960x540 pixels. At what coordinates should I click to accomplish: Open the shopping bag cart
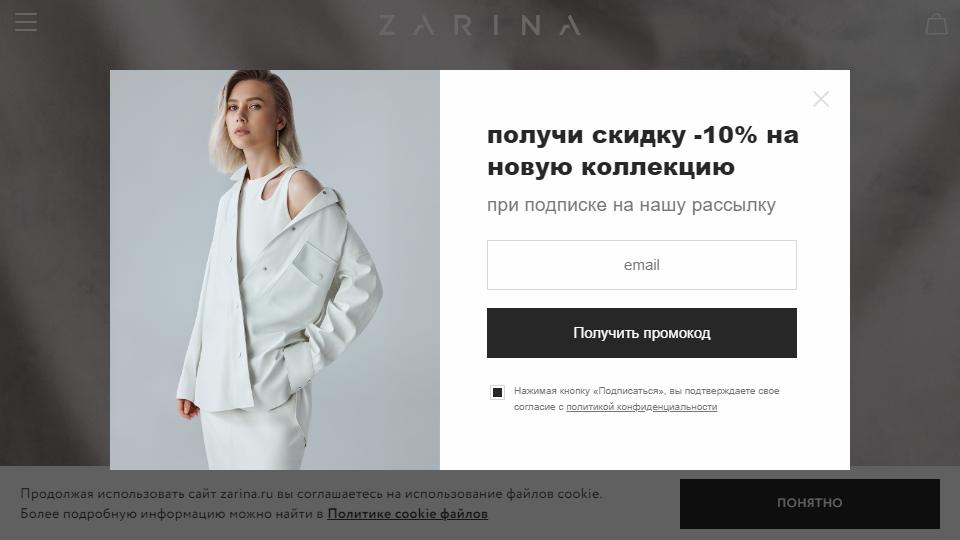point(936,24)
